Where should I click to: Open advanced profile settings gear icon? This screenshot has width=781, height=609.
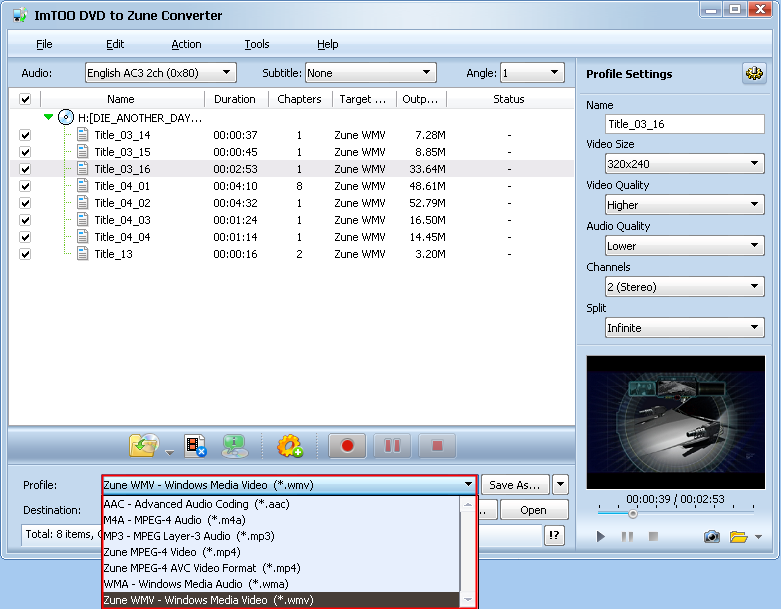click(754, 74)
